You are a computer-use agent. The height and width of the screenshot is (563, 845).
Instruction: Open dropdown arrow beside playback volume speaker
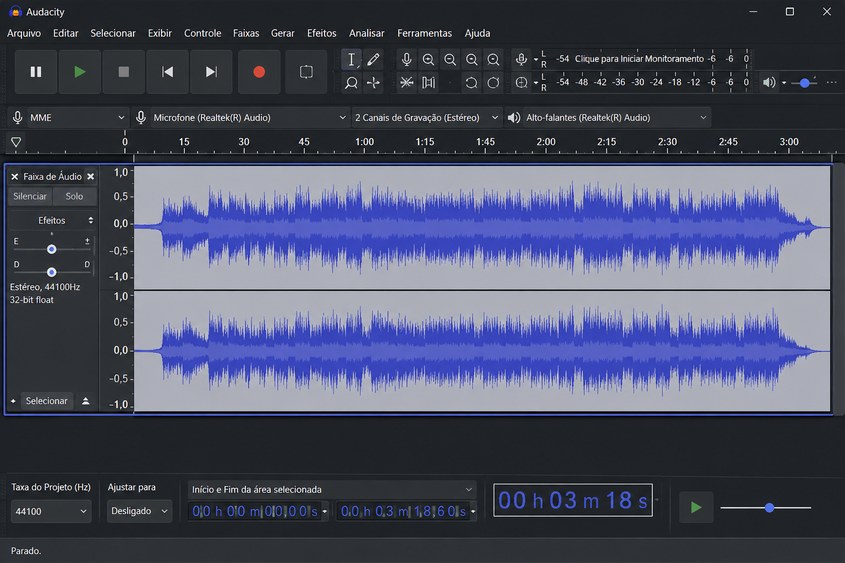pos(784,83)
